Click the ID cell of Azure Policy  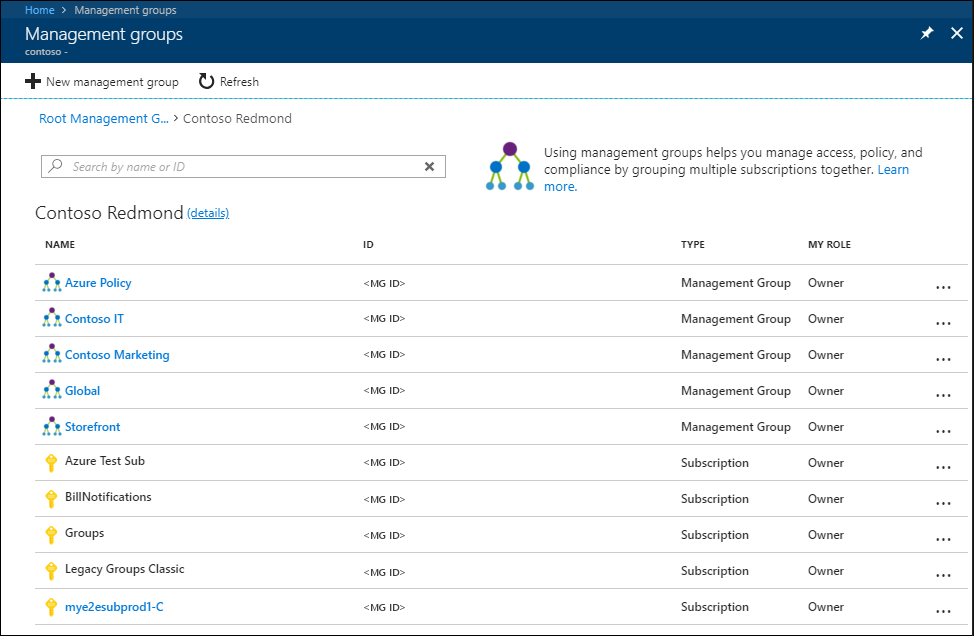tap(384, 283)
